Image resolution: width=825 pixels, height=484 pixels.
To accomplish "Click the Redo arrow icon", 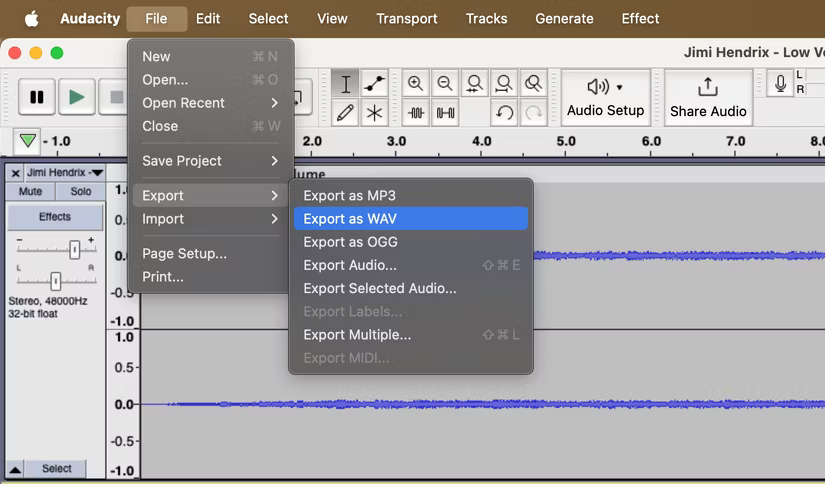I will click(x=534, y=113).
